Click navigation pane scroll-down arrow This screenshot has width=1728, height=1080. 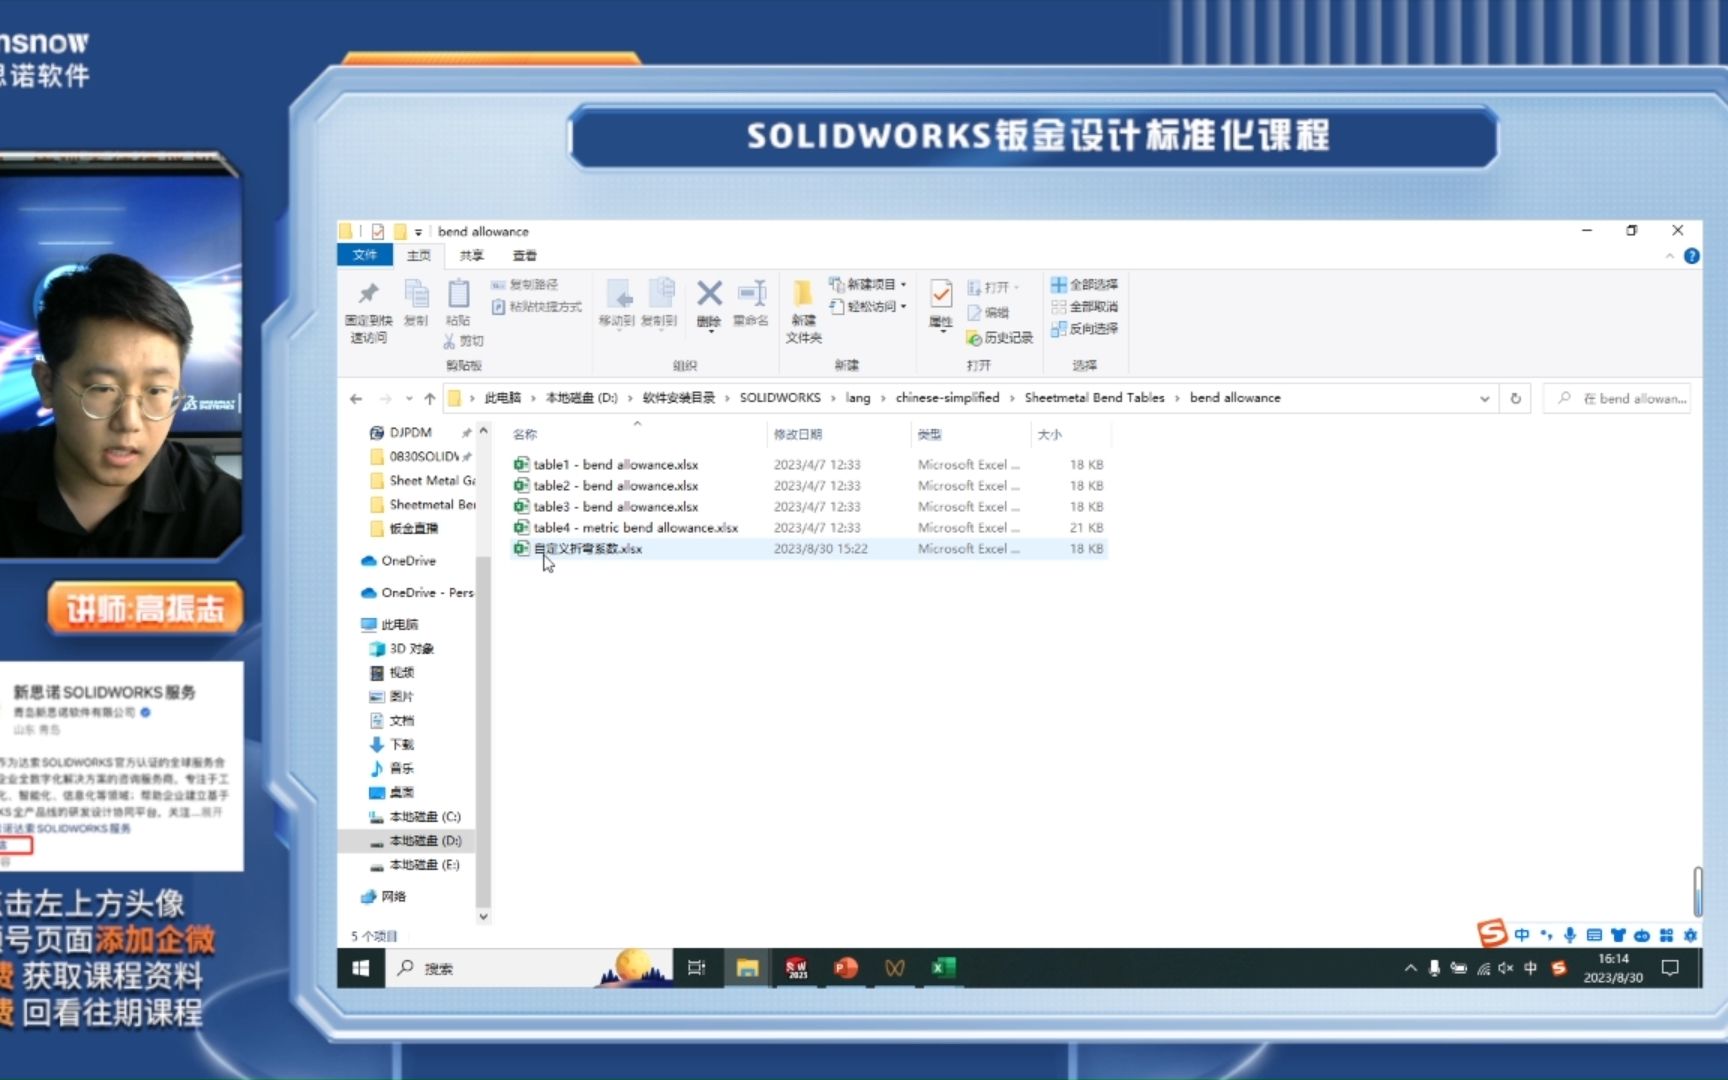[483, 917]
